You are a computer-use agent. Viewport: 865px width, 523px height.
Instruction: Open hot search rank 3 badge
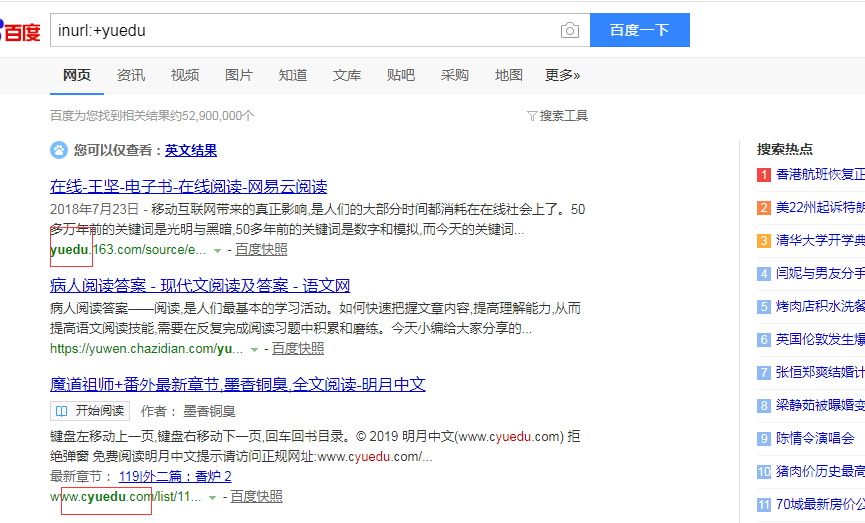[763, 241]
